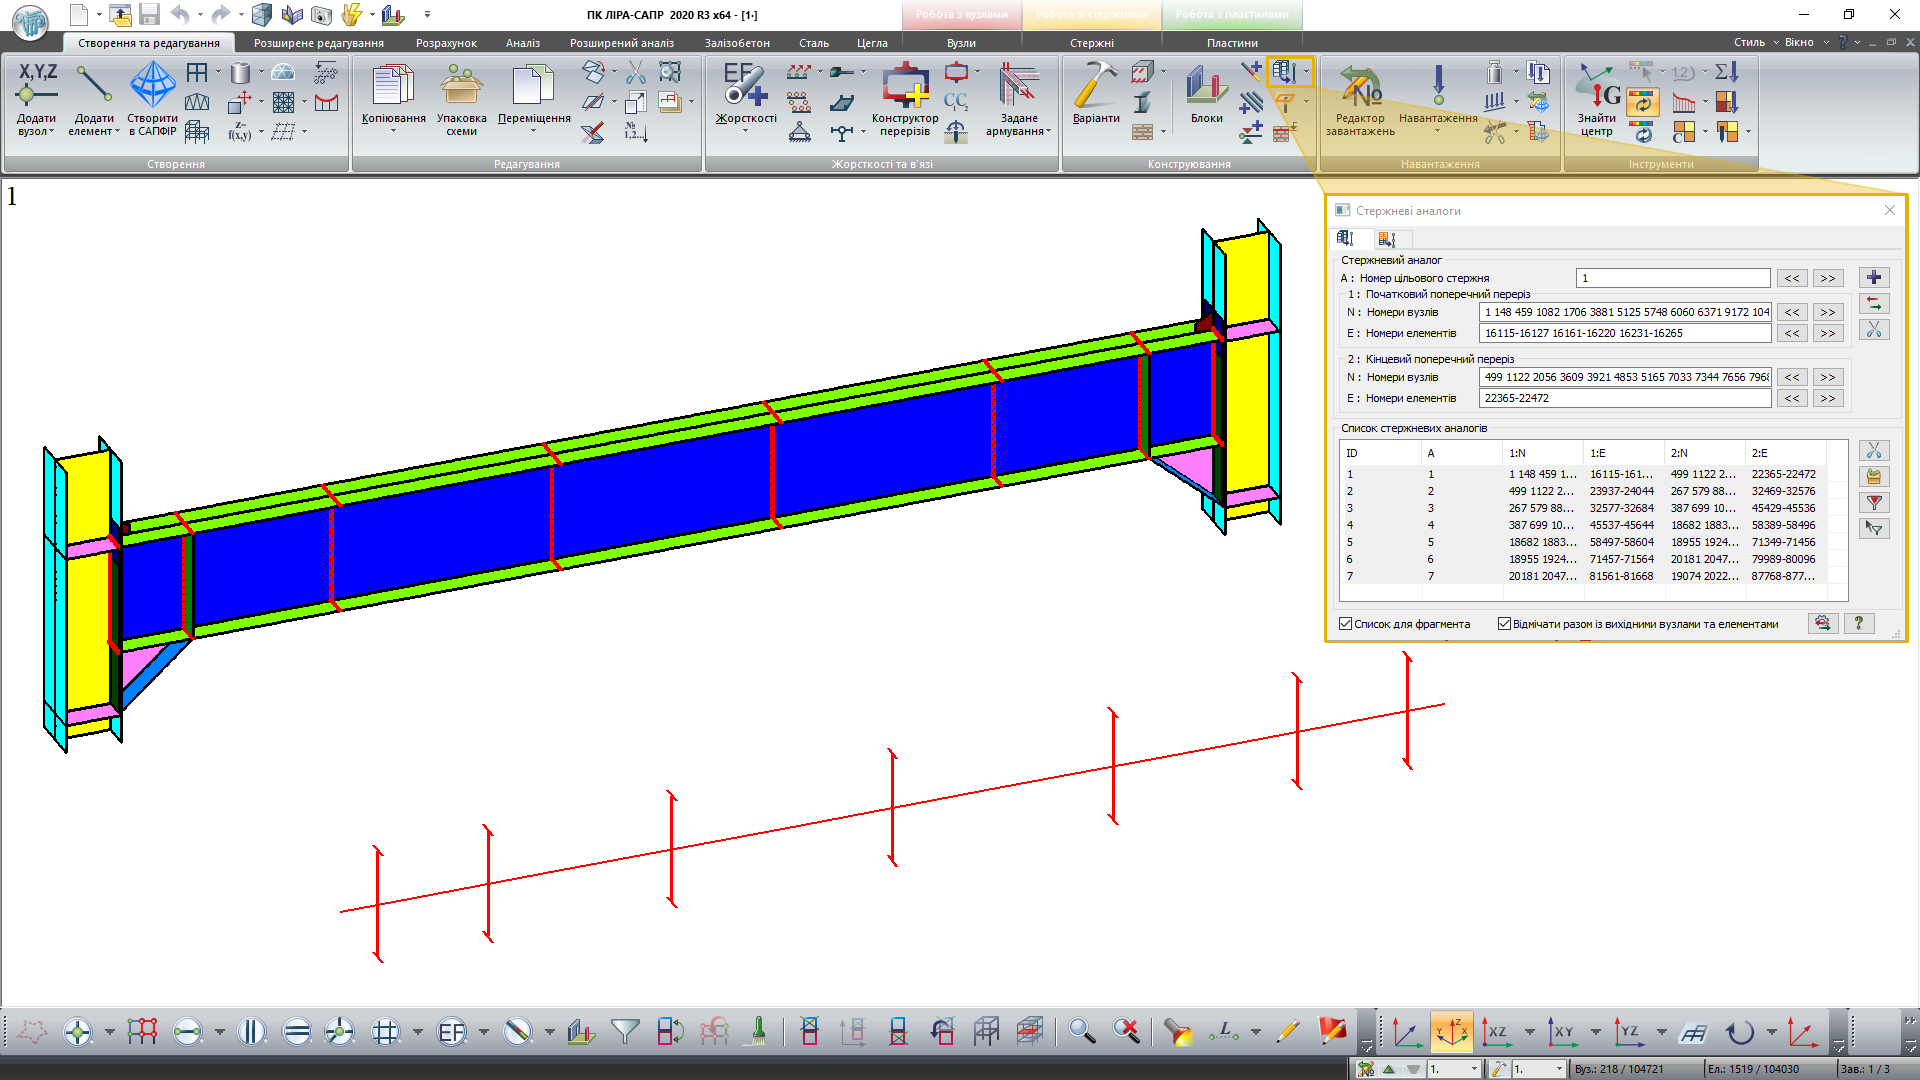Click the Add node (X,Y,Z) tool
1920x1080 pixels.
coord(37,84)
